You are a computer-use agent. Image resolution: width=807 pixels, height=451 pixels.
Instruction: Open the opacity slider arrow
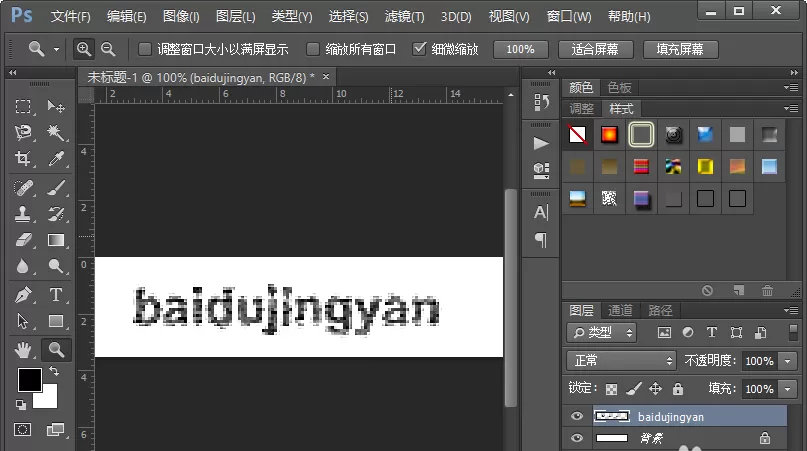click(x=787, y=361)
